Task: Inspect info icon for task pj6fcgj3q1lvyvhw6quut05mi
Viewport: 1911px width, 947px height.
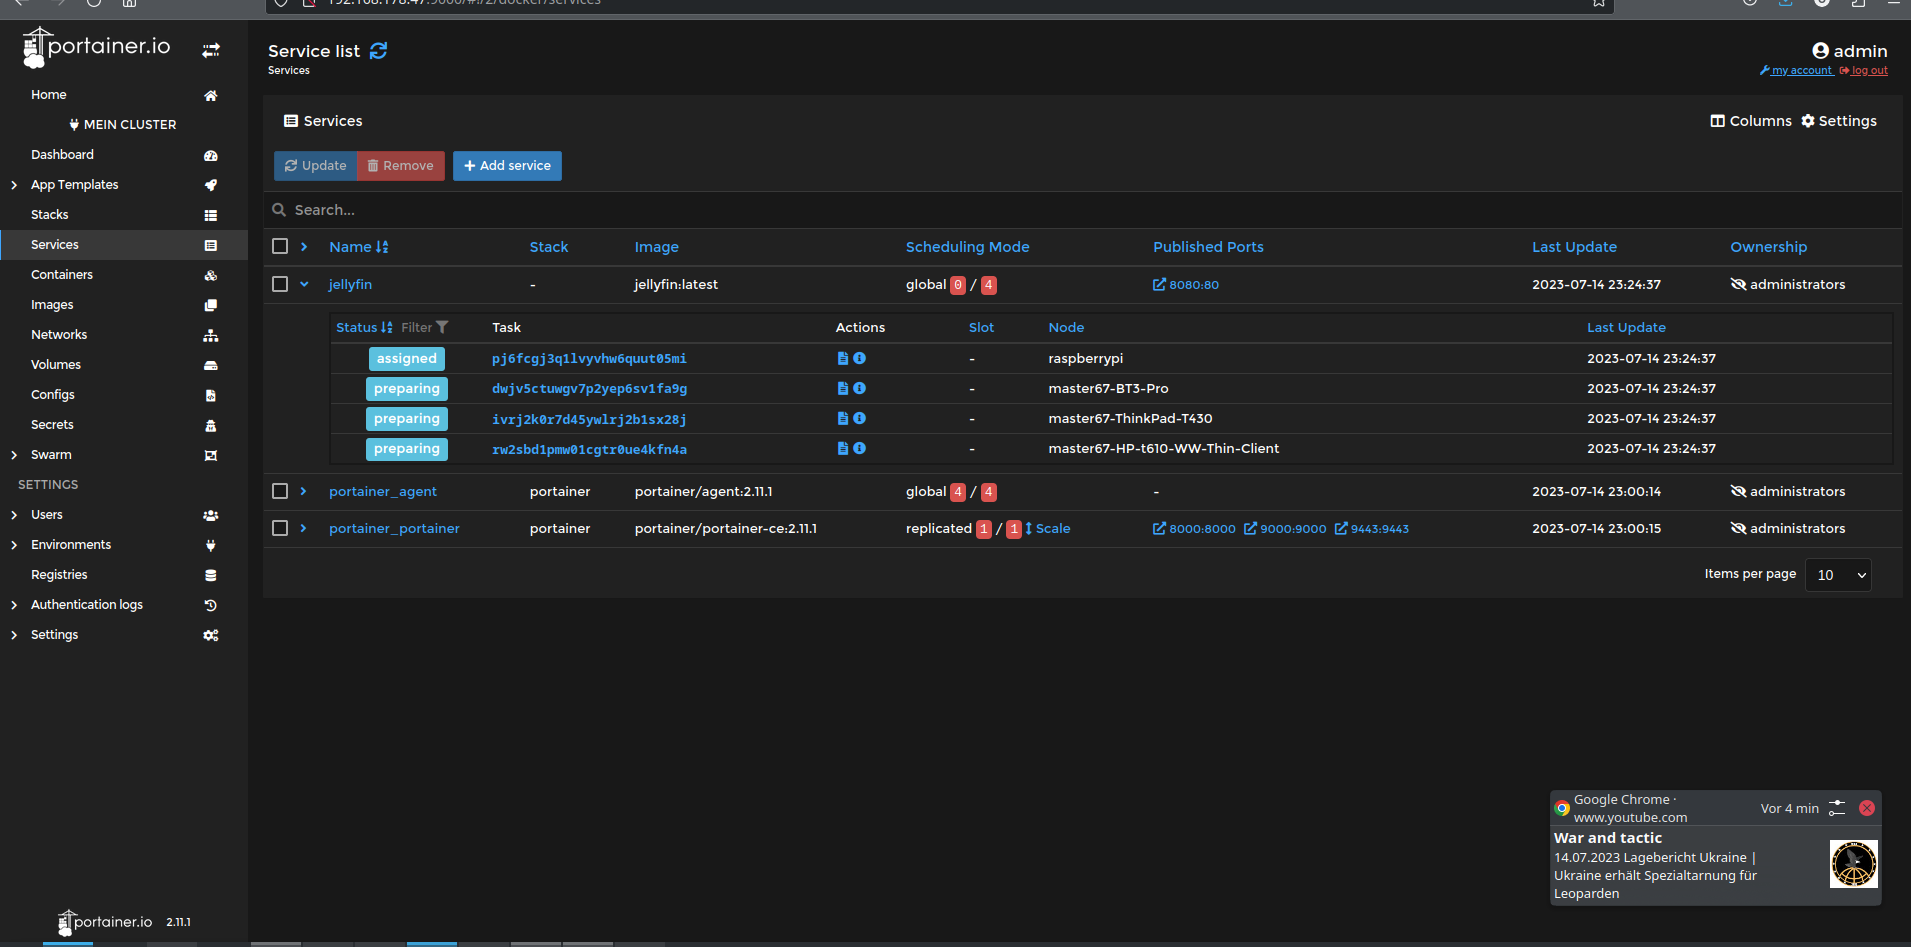Action: (860, 358)
